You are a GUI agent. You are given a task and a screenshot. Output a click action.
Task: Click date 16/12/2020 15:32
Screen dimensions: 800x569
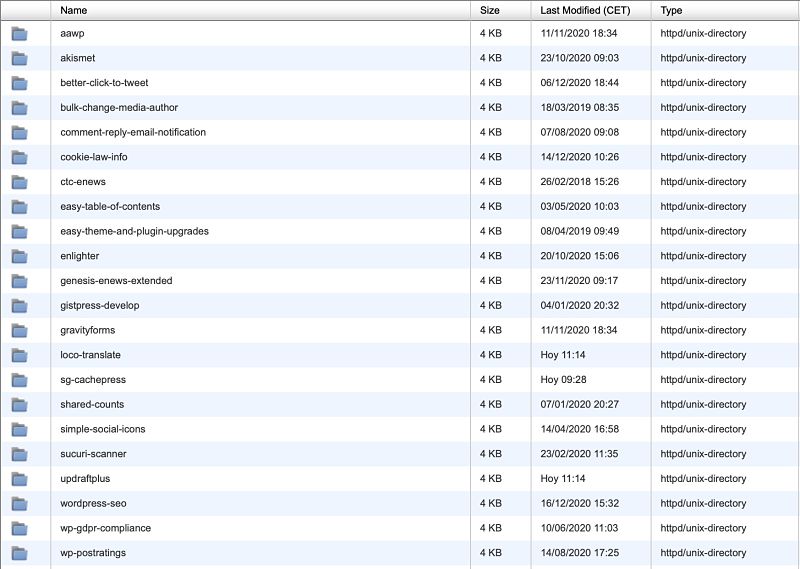[x=580, y=504]
